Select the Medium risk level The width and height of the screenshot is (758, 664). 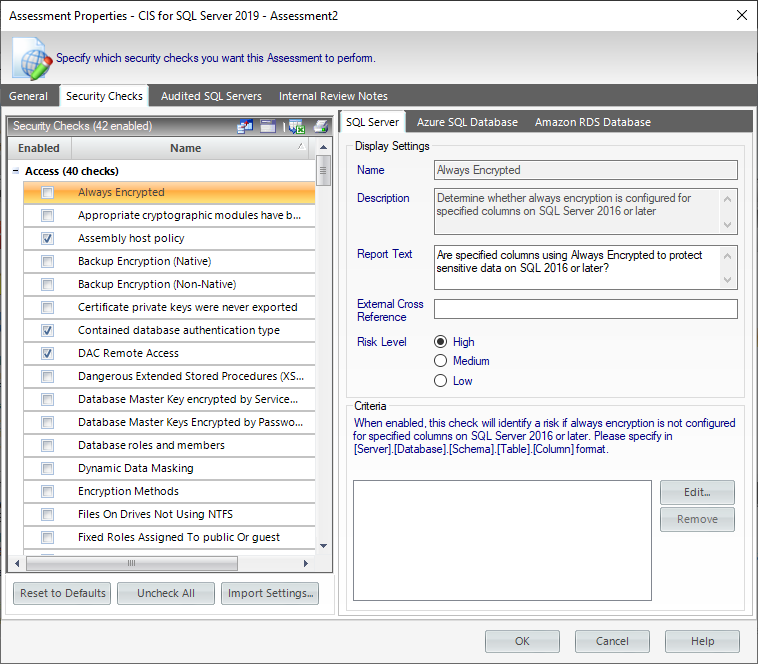pyautogui.click(x=440, y=361)
